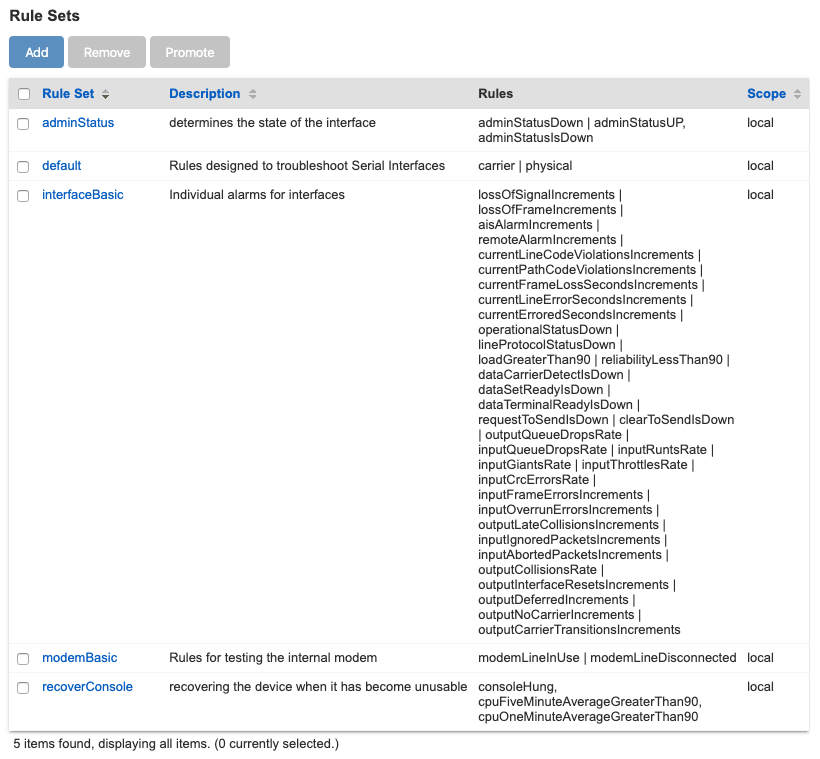Tick the interfaceBasic row checkbox
This screenshot has height=759, width=820.
[x=23, y=195]
